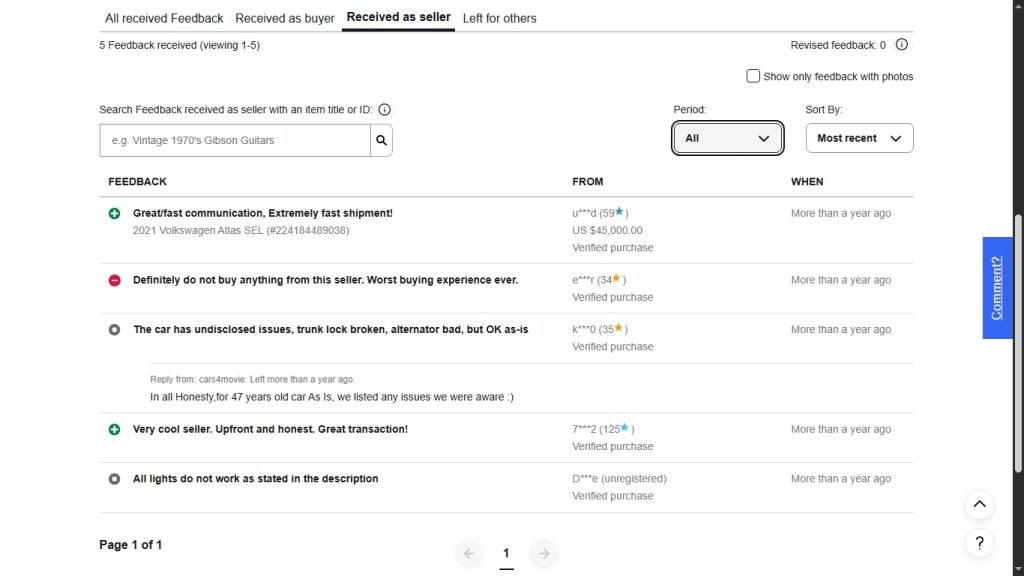Click info icon next to search label
Screen dimensions: 1024x576
tap(385, 110)
